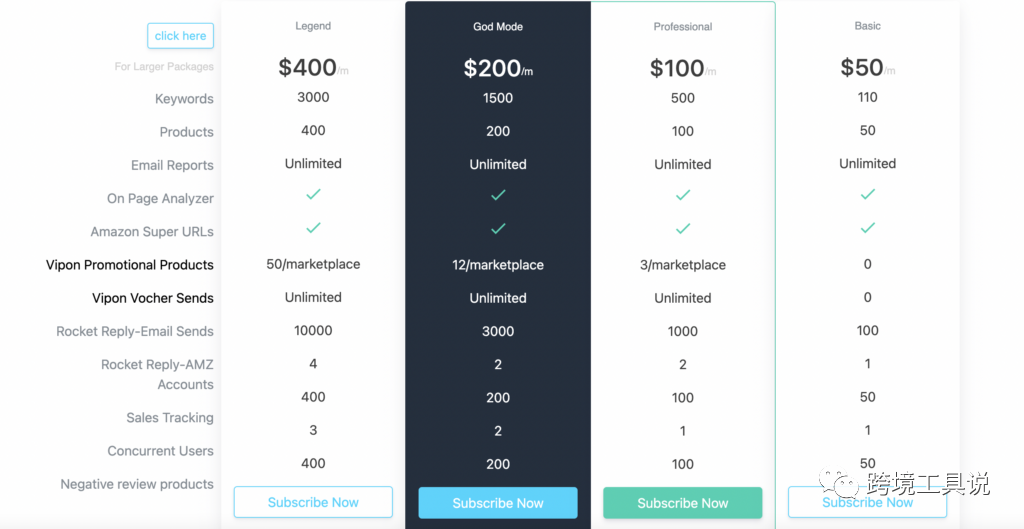1024x529 pixels.
Task: Click the Amazon Super URLs checkmark under Legend
Action: pyautogui.click(x=313, y=228)
